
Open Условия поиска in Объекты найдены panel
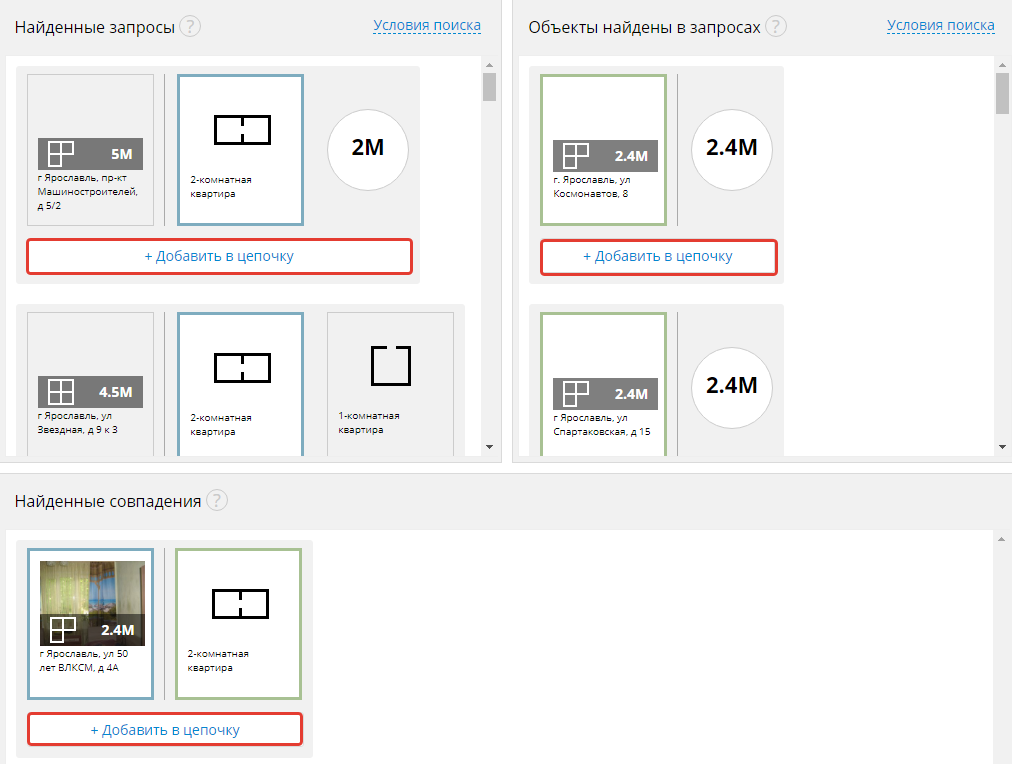click(940, 25)
